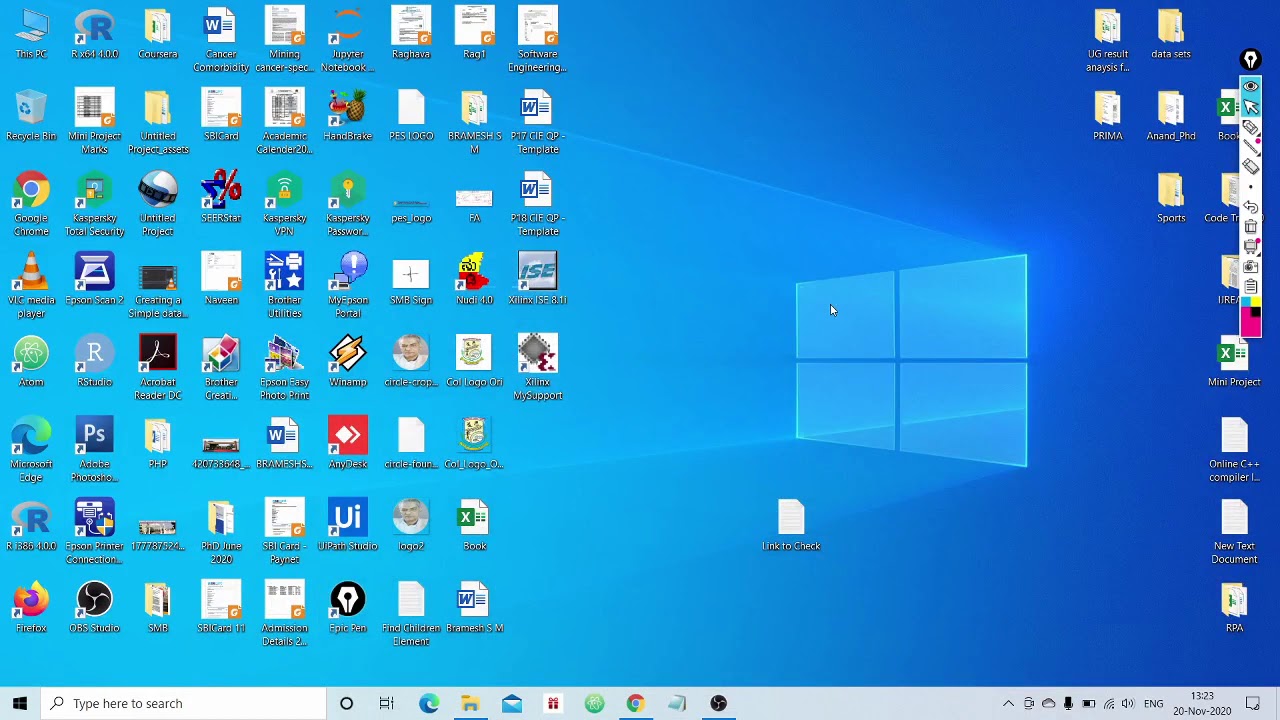This screenshot has width=1280, height=720.
Task: Toggle cursor mode in Epic Pen toolbar
Action: [1250, 107]
